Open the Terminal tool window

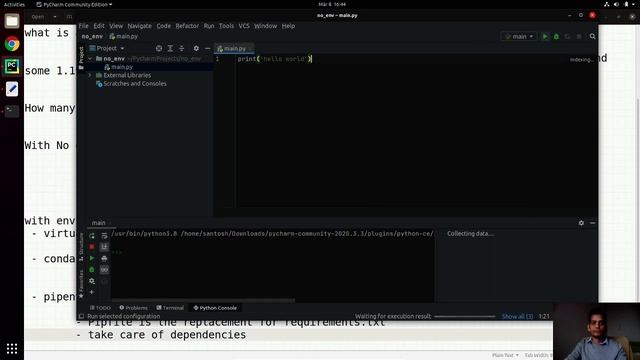[170, 308]
